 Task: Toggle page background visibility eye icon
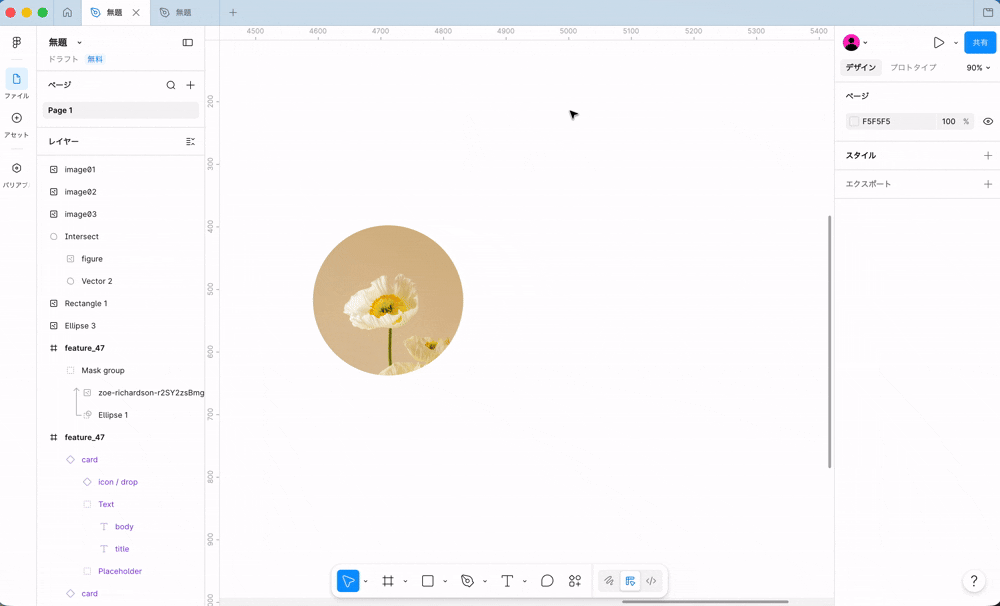[x=988, y=121]
